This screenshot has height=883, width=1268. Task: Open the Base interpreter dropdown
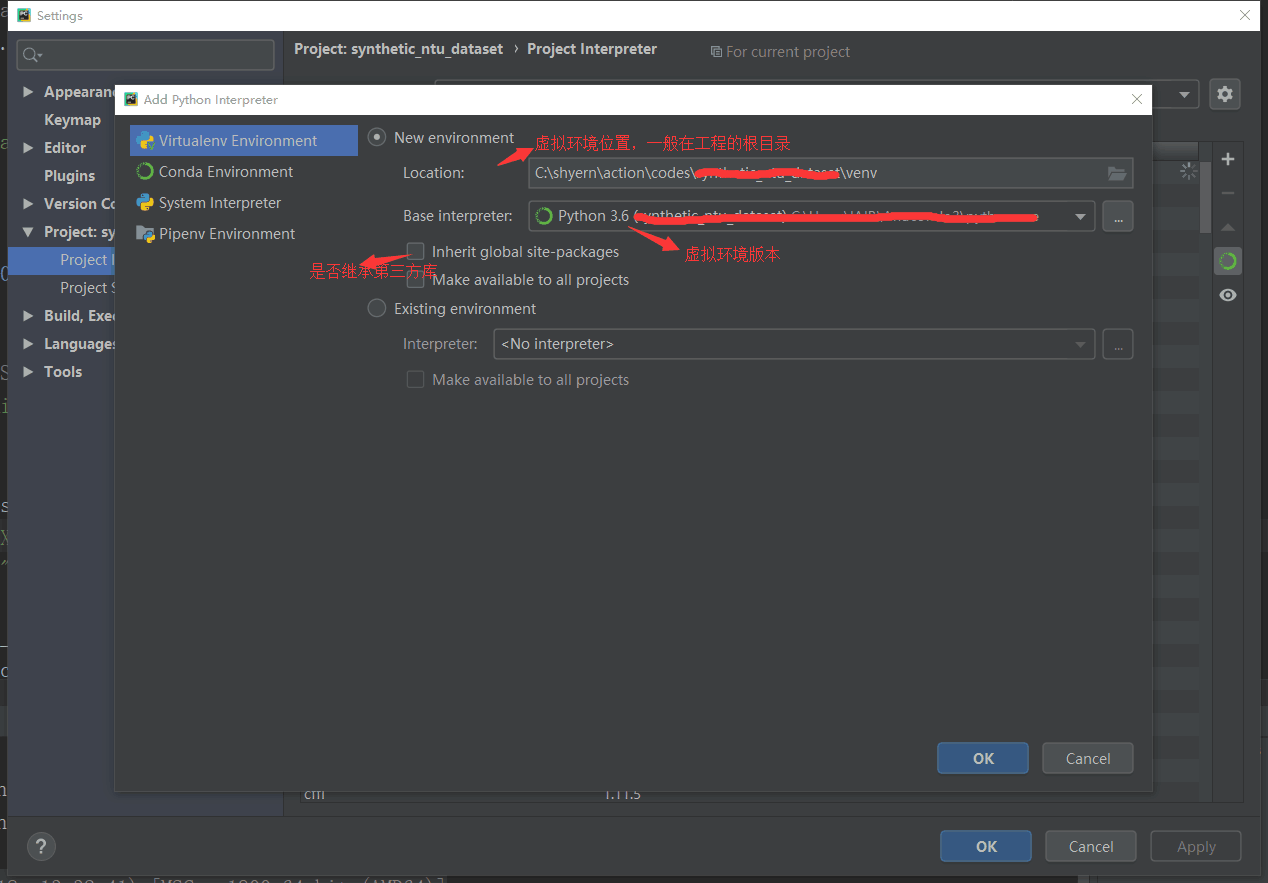click(1080, 216)
